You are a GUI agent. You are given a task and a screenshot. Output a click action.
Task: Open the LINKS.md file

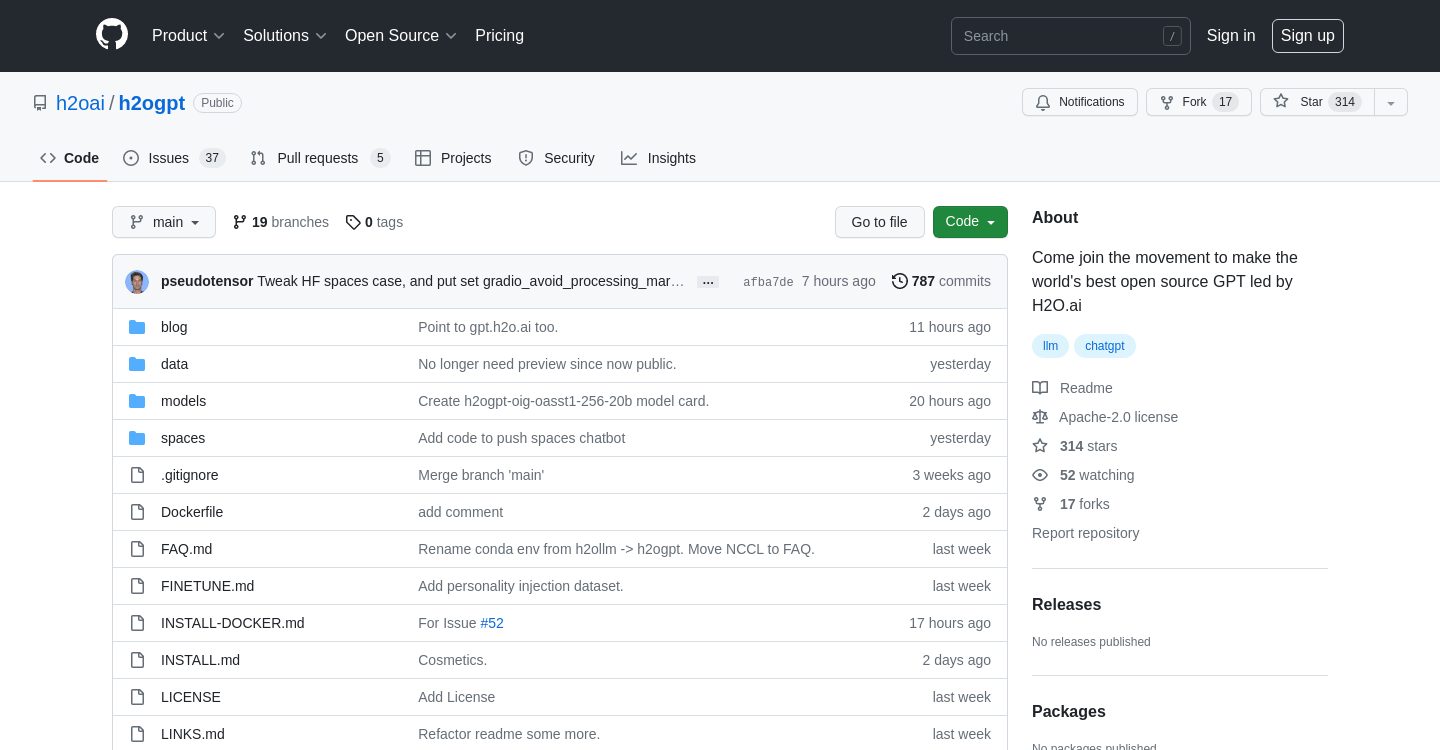193,734
